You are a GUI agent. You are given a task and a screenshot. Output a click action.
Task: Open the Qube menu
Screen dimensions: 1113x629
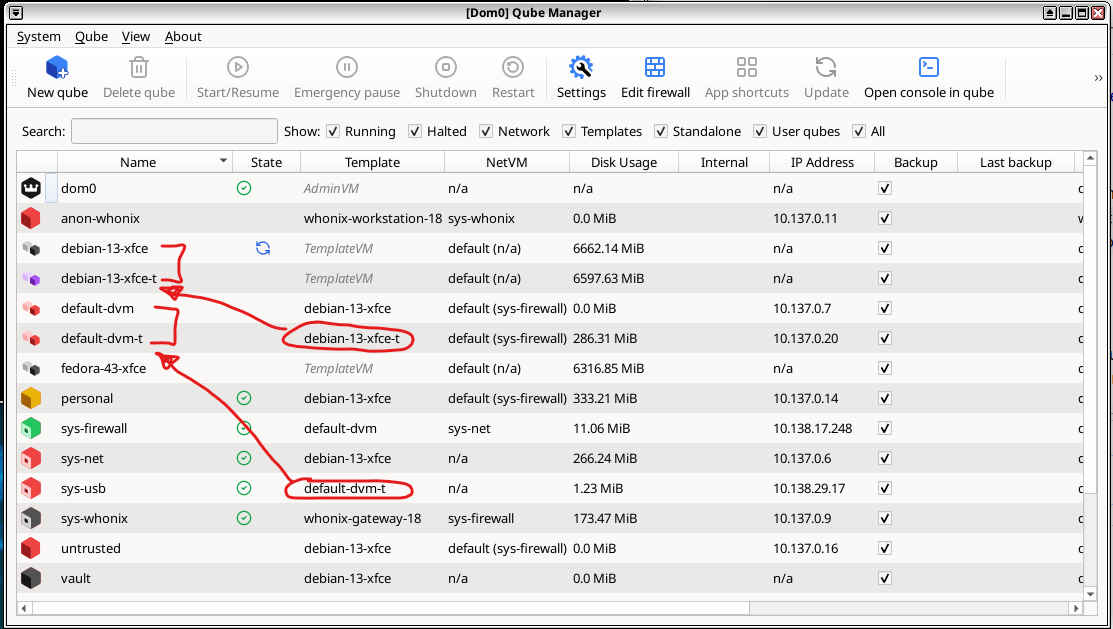[x=92, y=36]
